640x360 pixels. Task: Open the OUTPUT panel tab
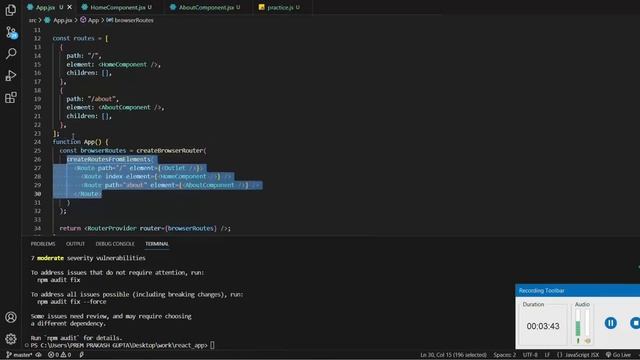coord(76,244)
